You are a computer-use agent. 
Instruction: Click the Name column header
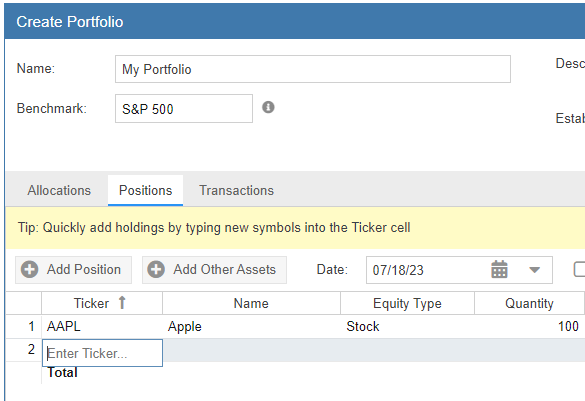[251, 303]
